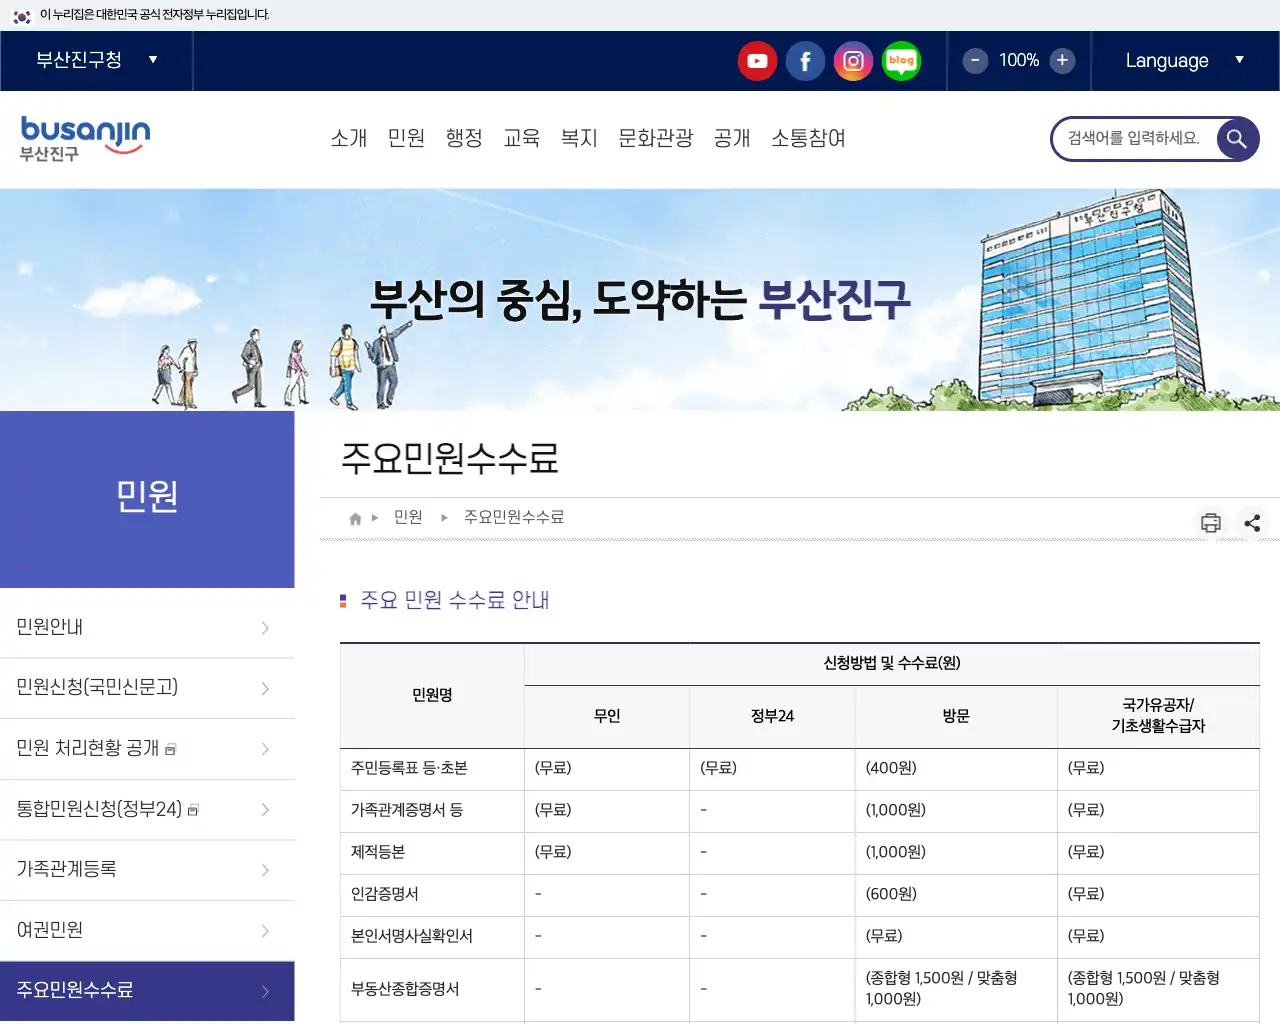Click the home icon in the breadcrumb

[354, 517]
